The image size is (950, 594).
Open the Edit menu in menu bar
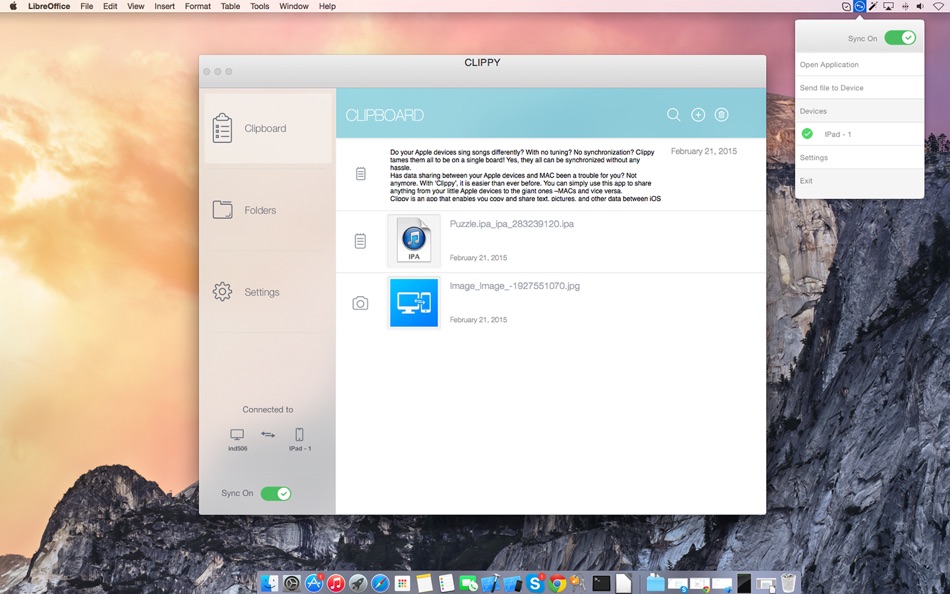(110, 6)
